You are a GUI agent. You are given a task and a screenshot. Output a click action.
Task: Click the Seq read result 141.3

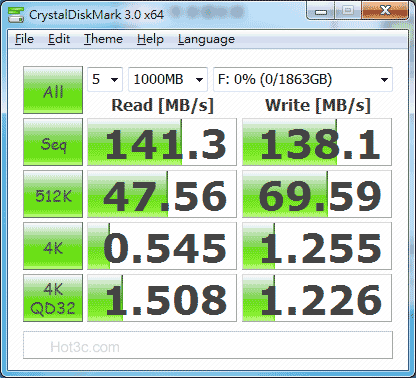tap(162, 142)
